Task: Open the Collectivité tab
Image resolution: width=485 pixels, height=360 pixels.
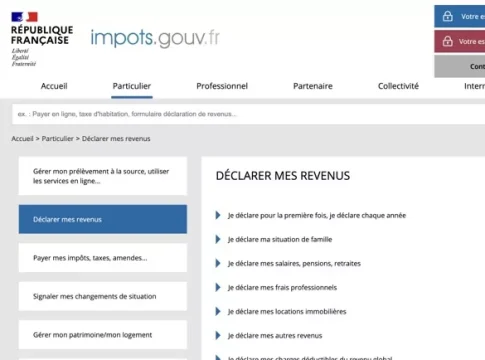Action: coord(398,86)
